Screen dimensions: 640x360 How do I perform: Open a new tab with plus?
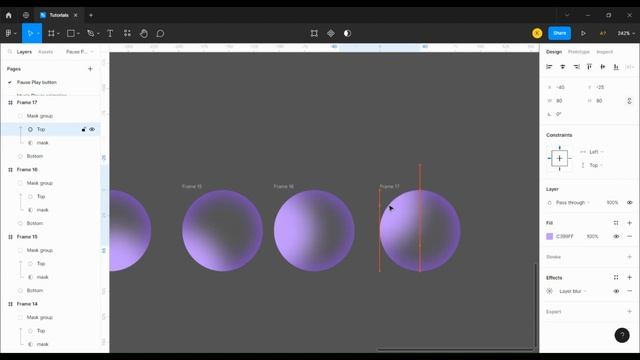[91, 15]
